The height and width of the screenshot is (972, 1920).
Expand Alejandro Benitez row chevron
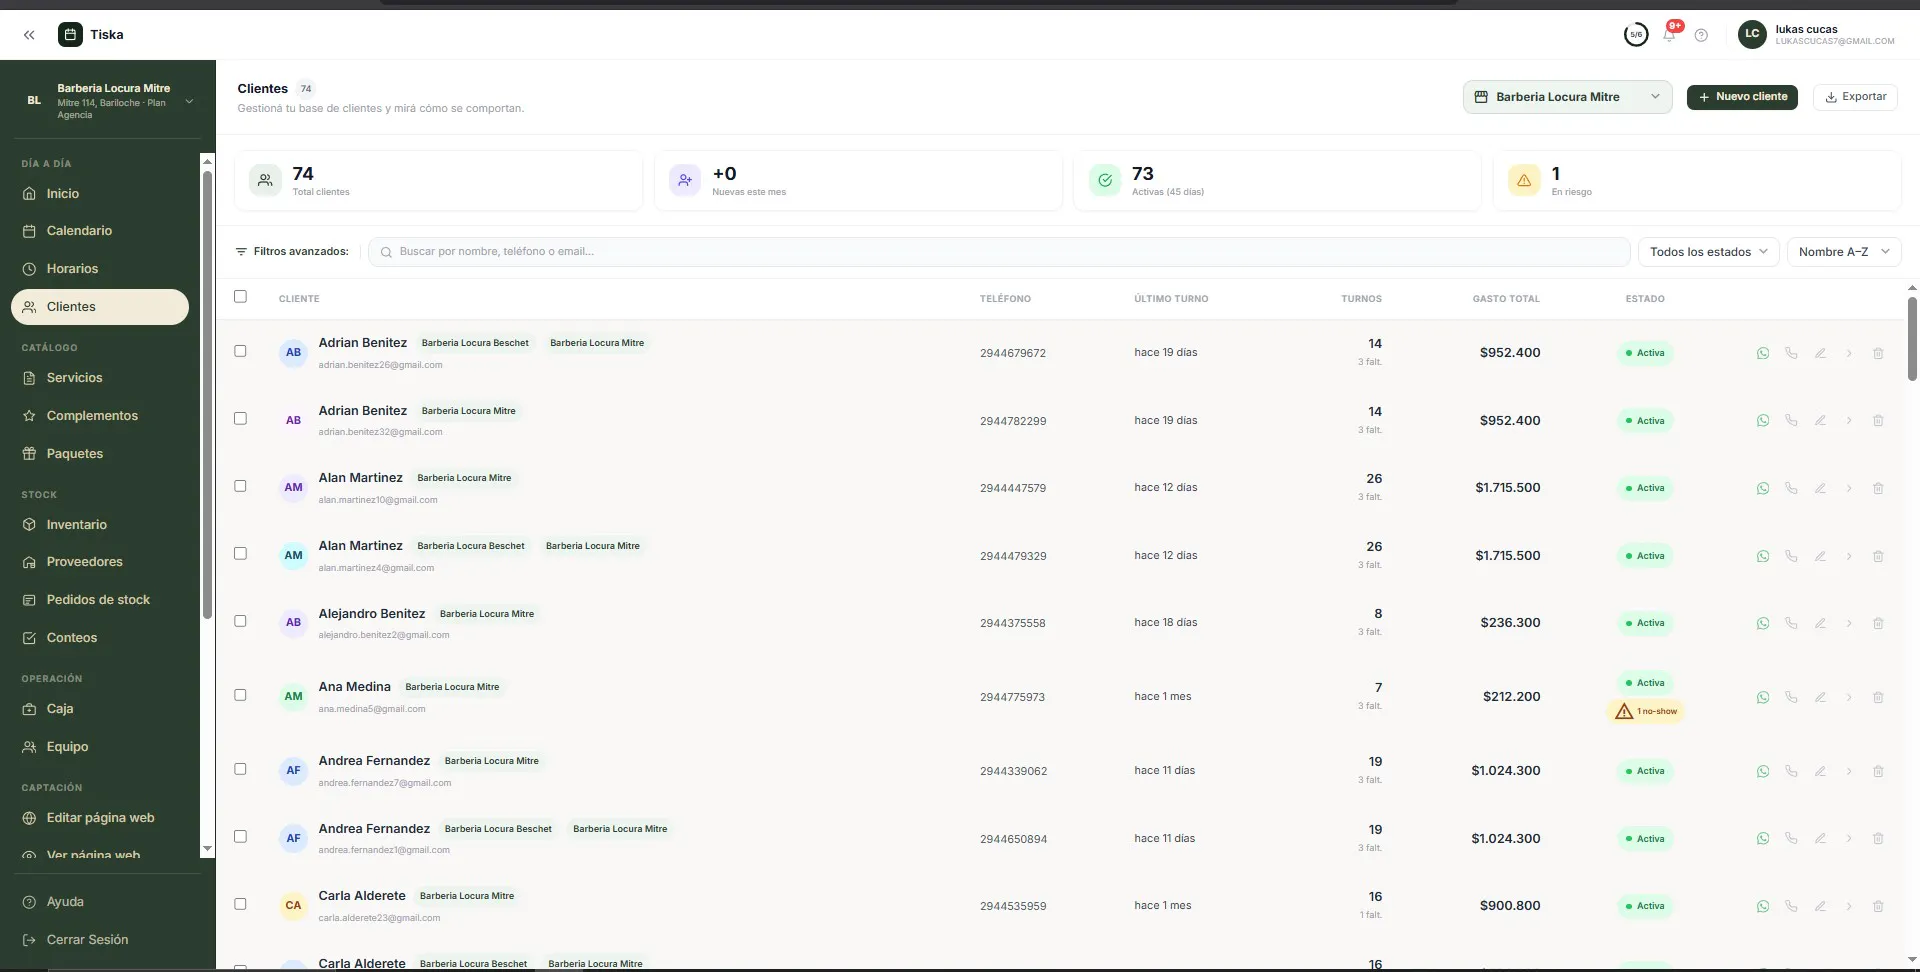1849,623
